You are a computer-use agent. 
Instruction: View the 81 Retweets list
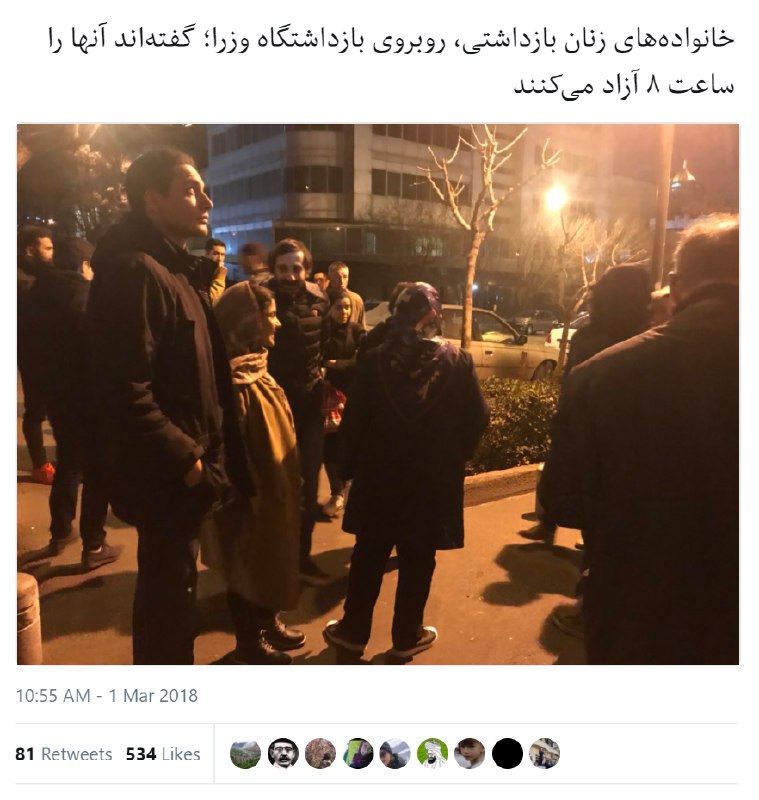pos(64,754)
